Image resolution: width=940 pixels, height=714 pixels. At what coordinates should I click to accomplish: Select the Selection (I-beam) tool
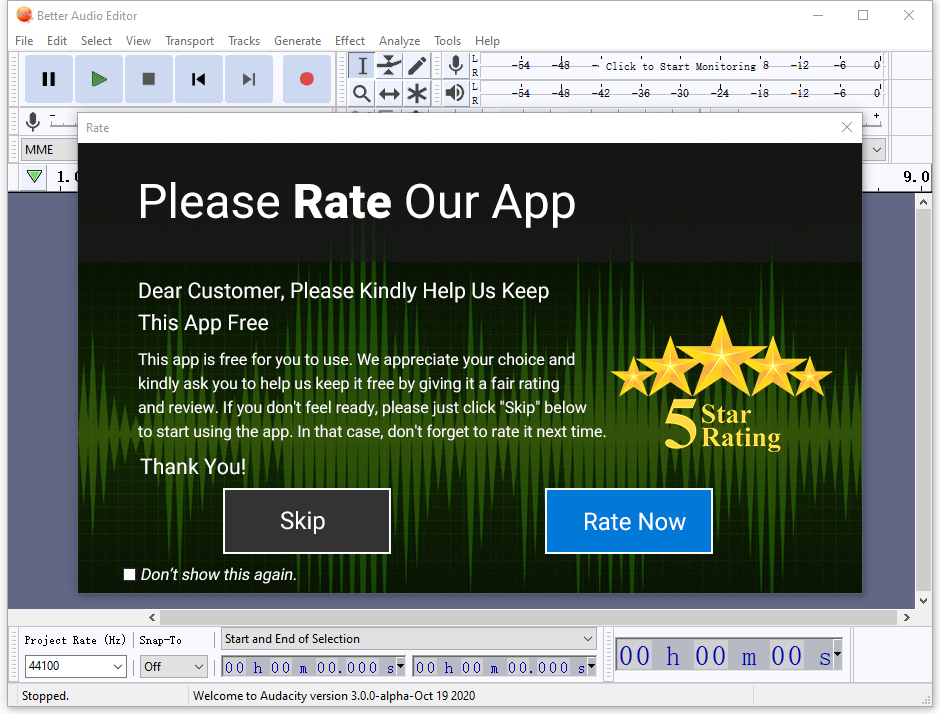362,66
